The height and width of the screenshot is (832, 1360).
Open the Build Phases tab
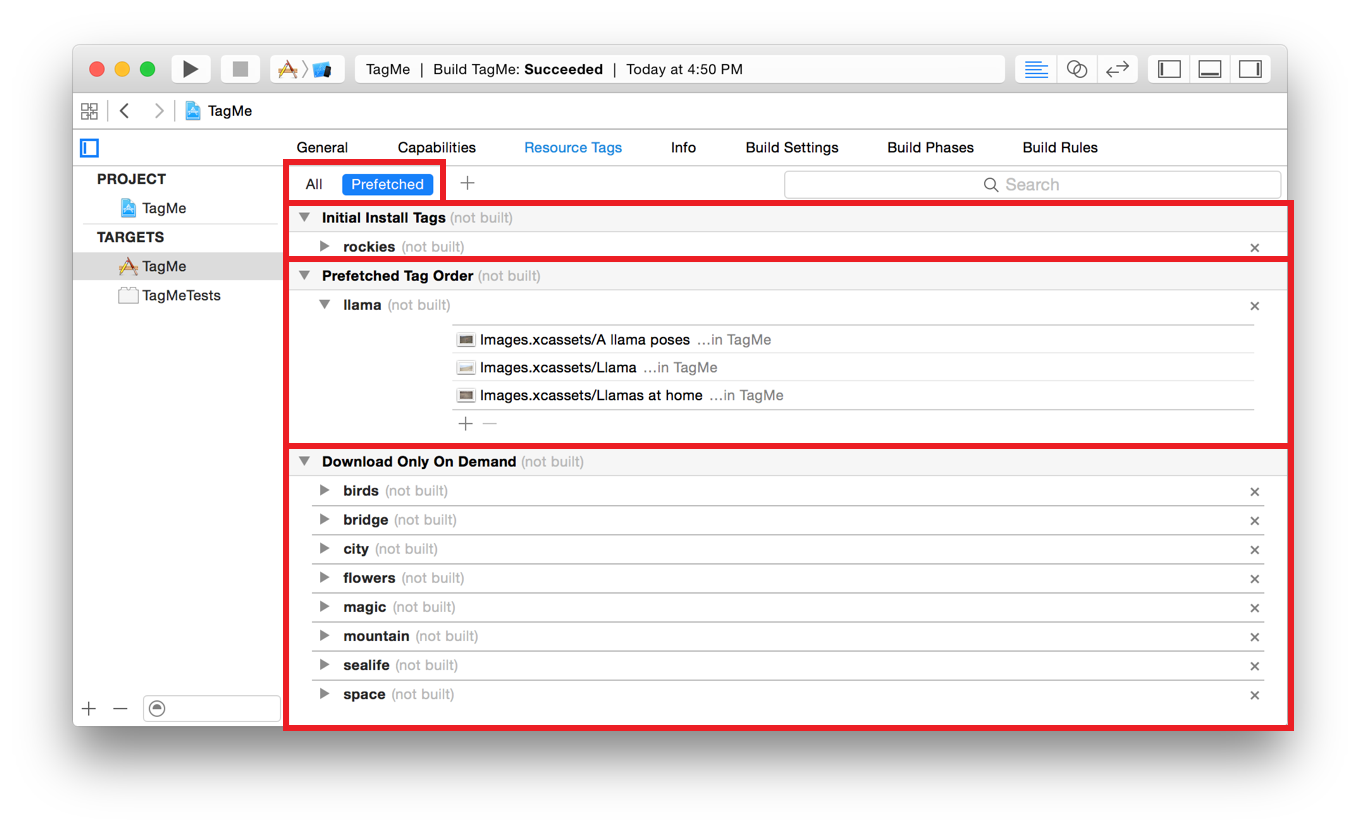pos(931,147)
